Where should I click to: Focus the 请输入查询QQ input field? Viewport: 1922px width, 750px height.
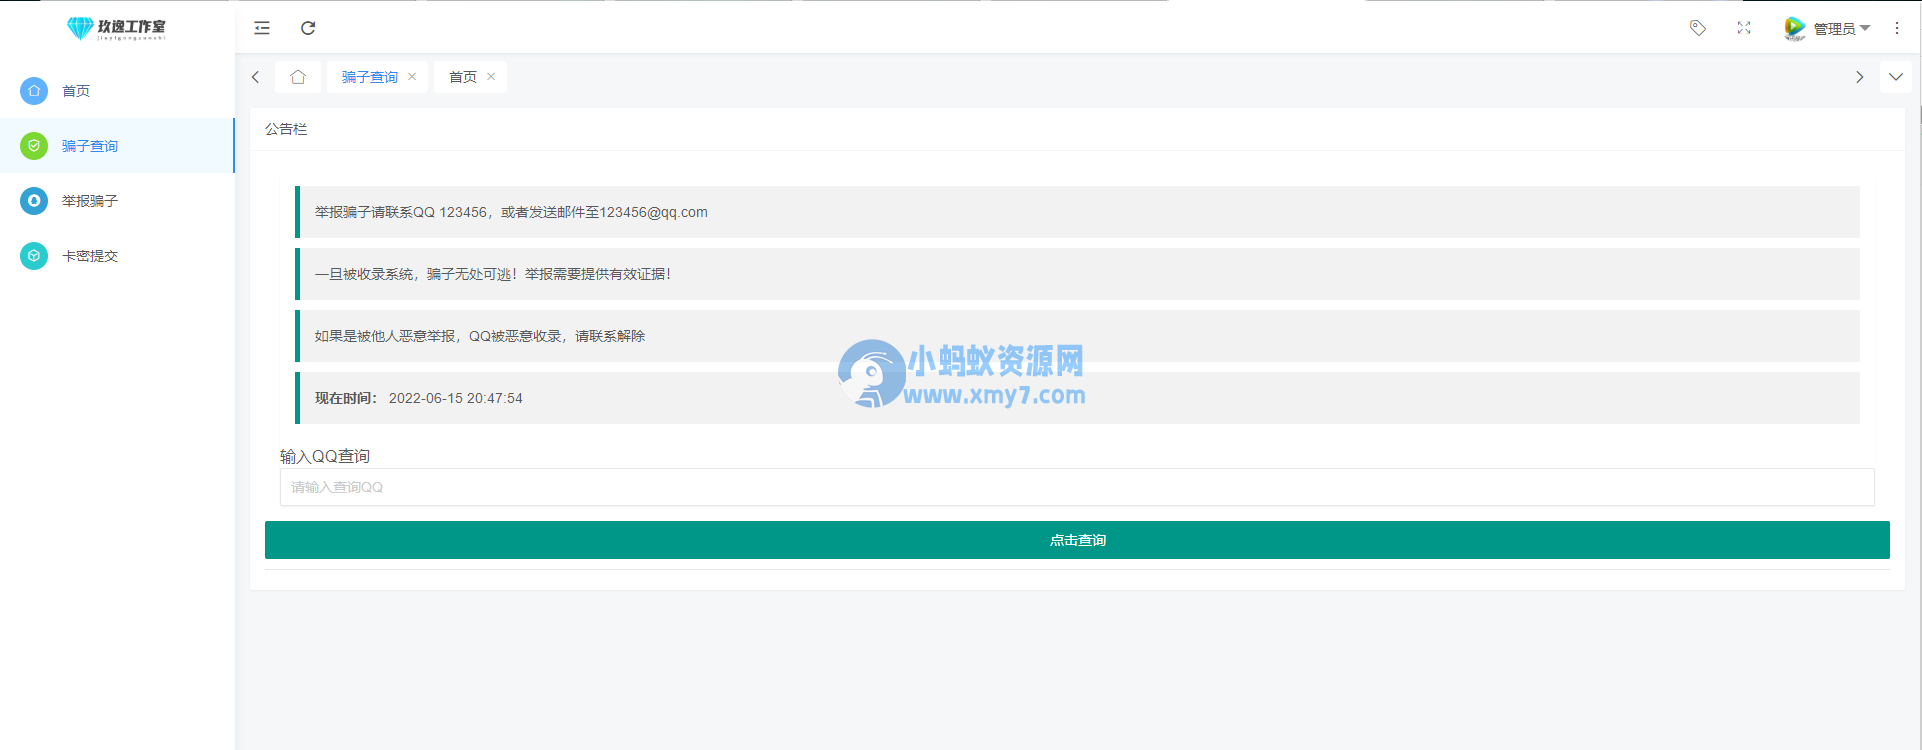[1077, 487]
